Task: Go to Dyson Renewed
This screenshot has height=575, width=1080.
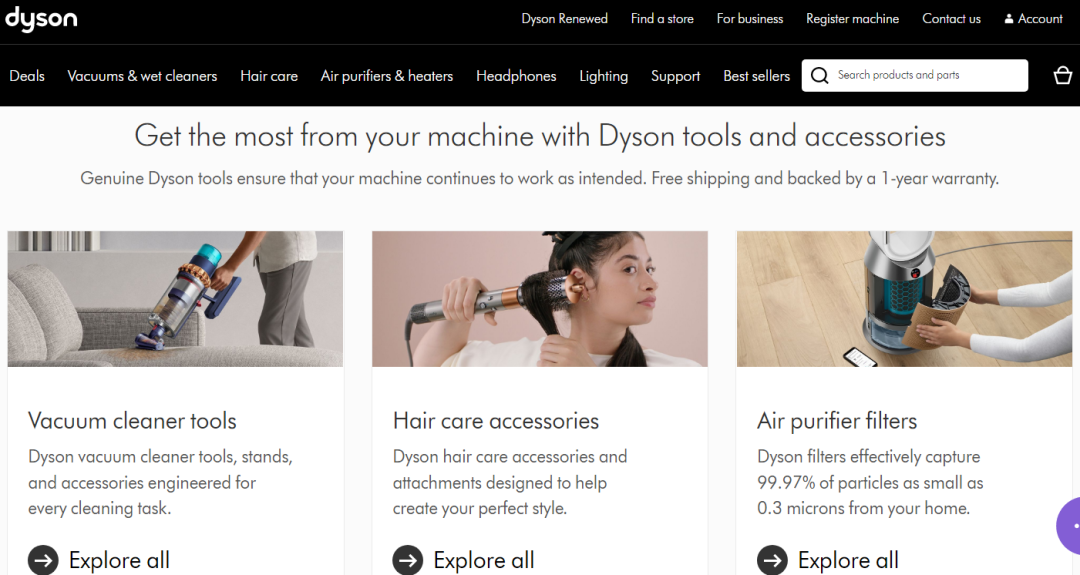Action: point(564,19)
